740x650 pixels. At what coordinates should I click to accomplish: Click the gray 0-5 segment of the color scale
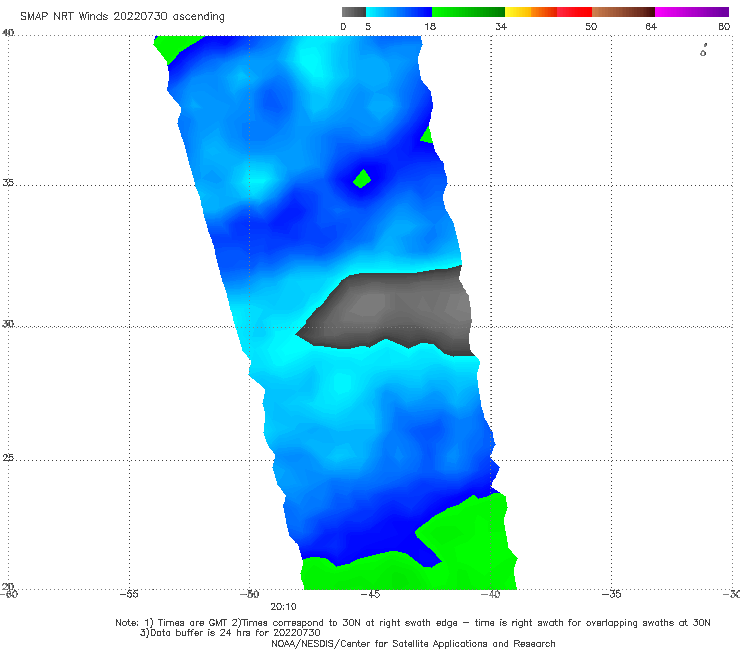click(354, 12)
